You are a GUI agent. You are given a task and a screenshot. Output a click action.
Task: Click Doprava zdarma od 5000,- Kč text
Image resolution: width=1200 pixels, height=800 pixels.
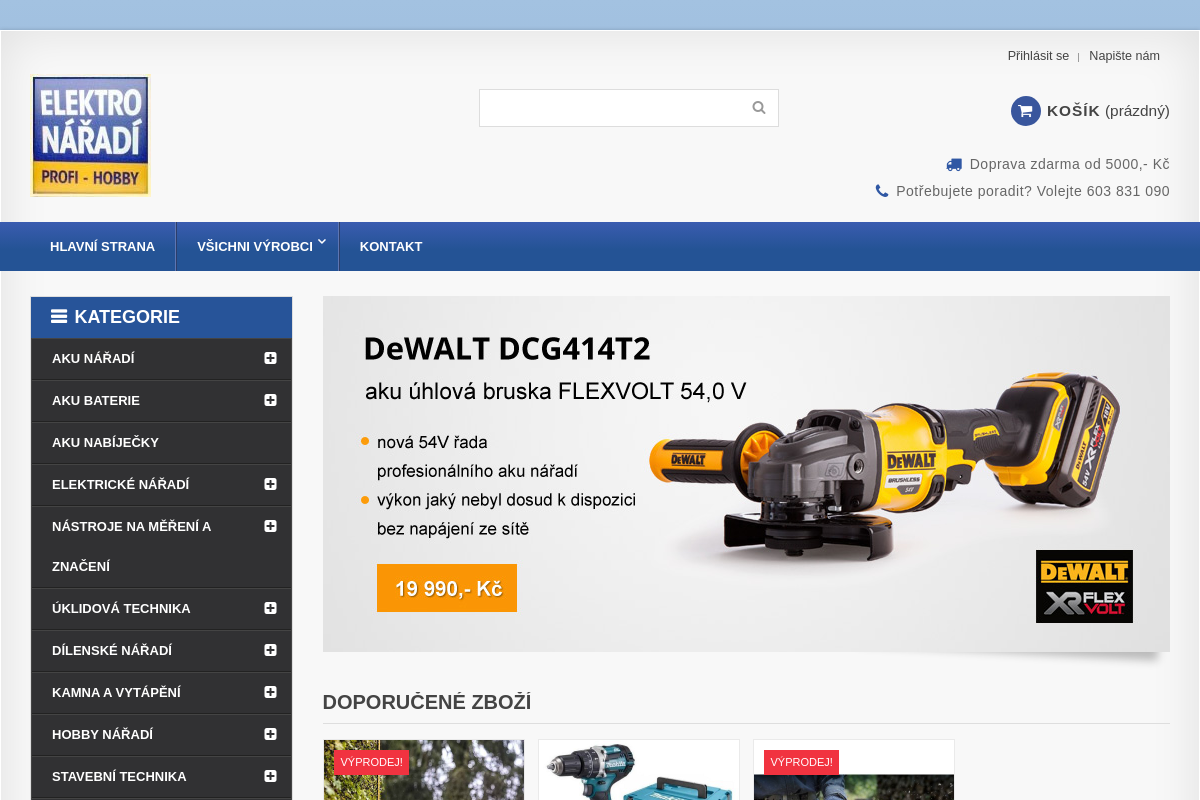1069,164
